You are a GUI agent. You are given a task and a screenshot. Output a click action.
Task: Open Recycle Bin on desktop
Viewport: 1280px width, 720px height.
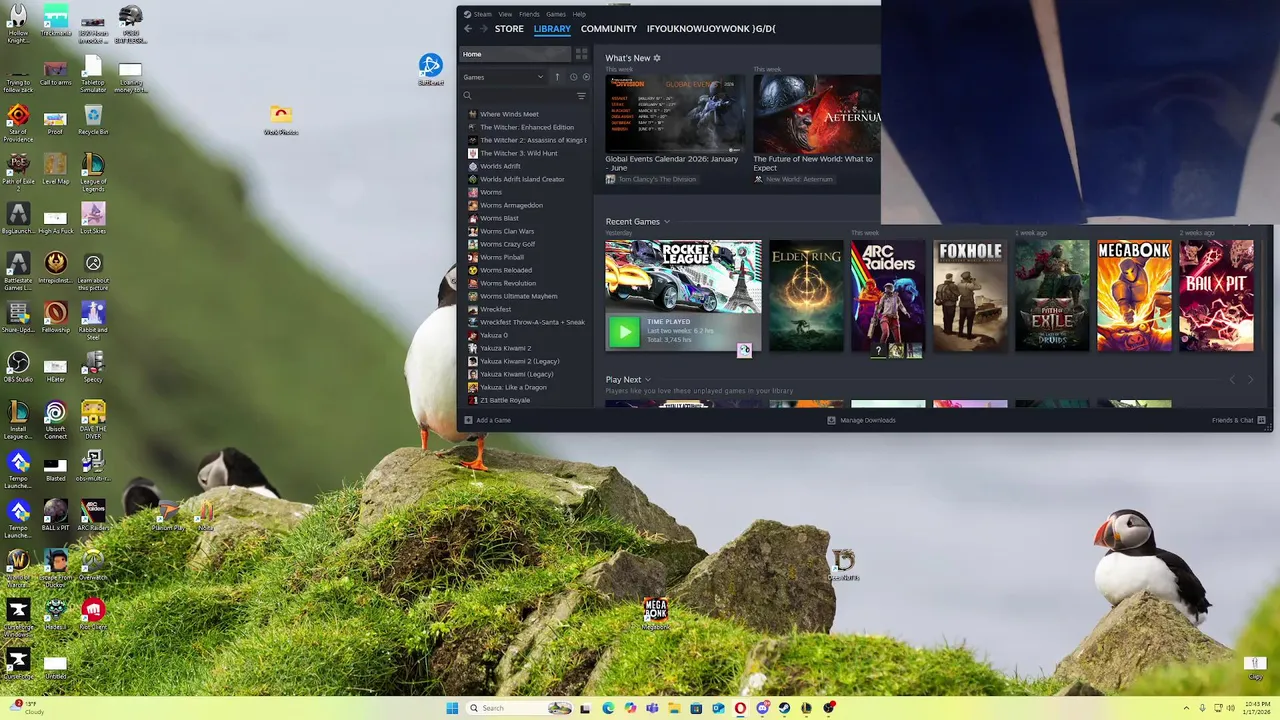point(93,121)
